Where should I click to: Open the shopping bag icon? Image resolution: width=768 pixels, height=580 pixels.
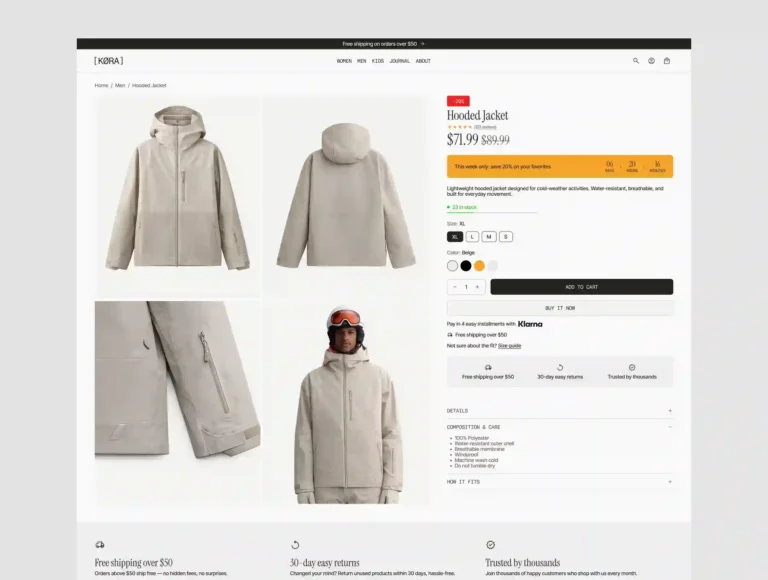coord(667,61)
